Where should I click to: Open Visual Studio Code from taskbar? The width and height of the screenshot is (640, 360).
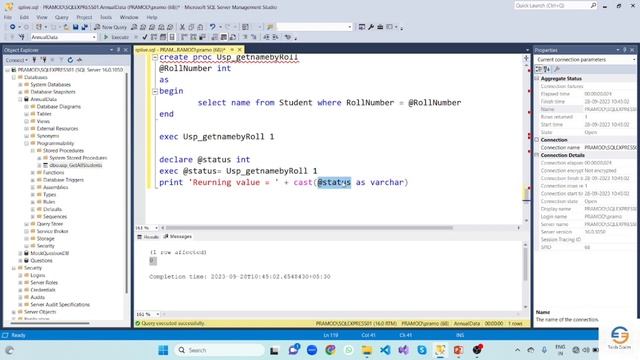pyautogui.click(x=385, y=350)
